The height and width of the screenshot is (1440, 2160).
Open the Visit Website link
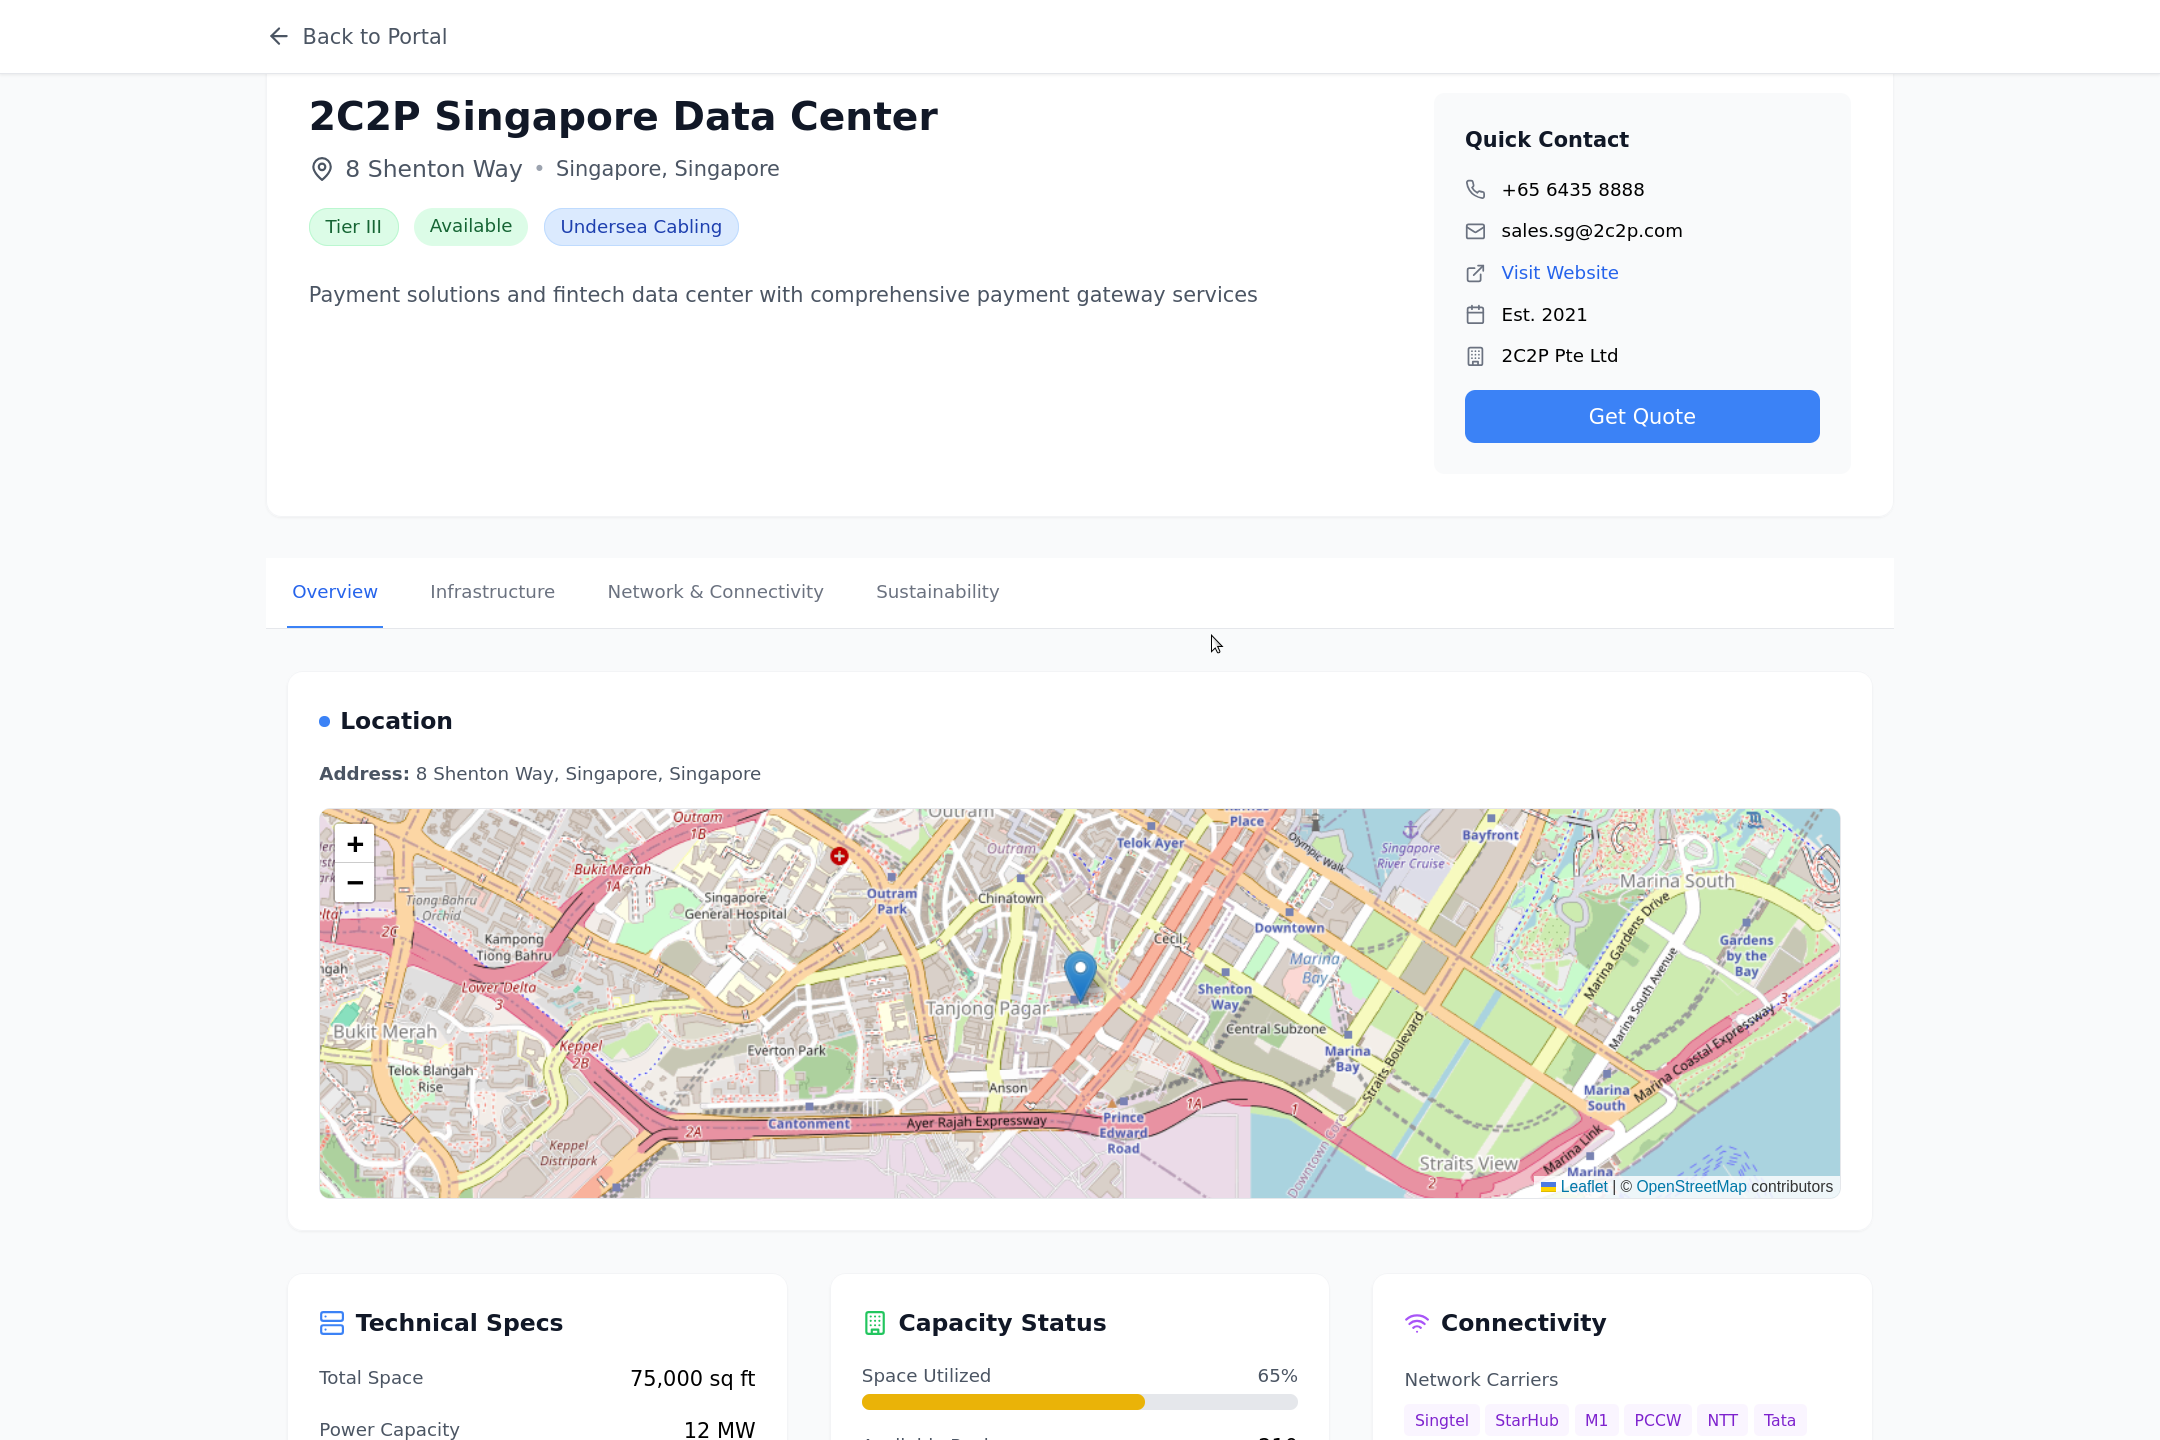pyautogui.click(x=1559, y=273)
